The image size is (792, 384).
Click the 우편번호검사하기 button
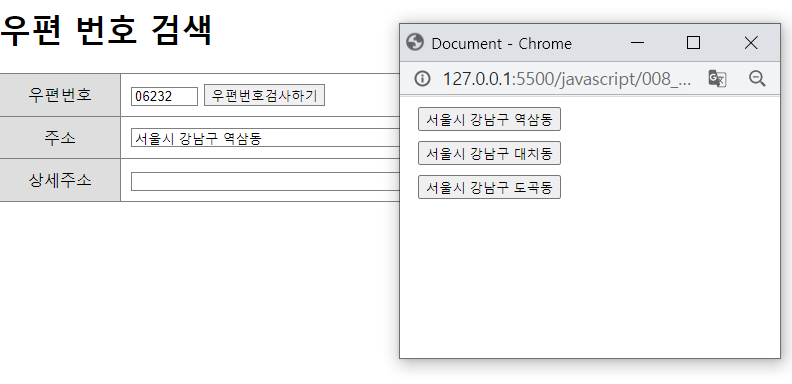(x=264, y=95)
